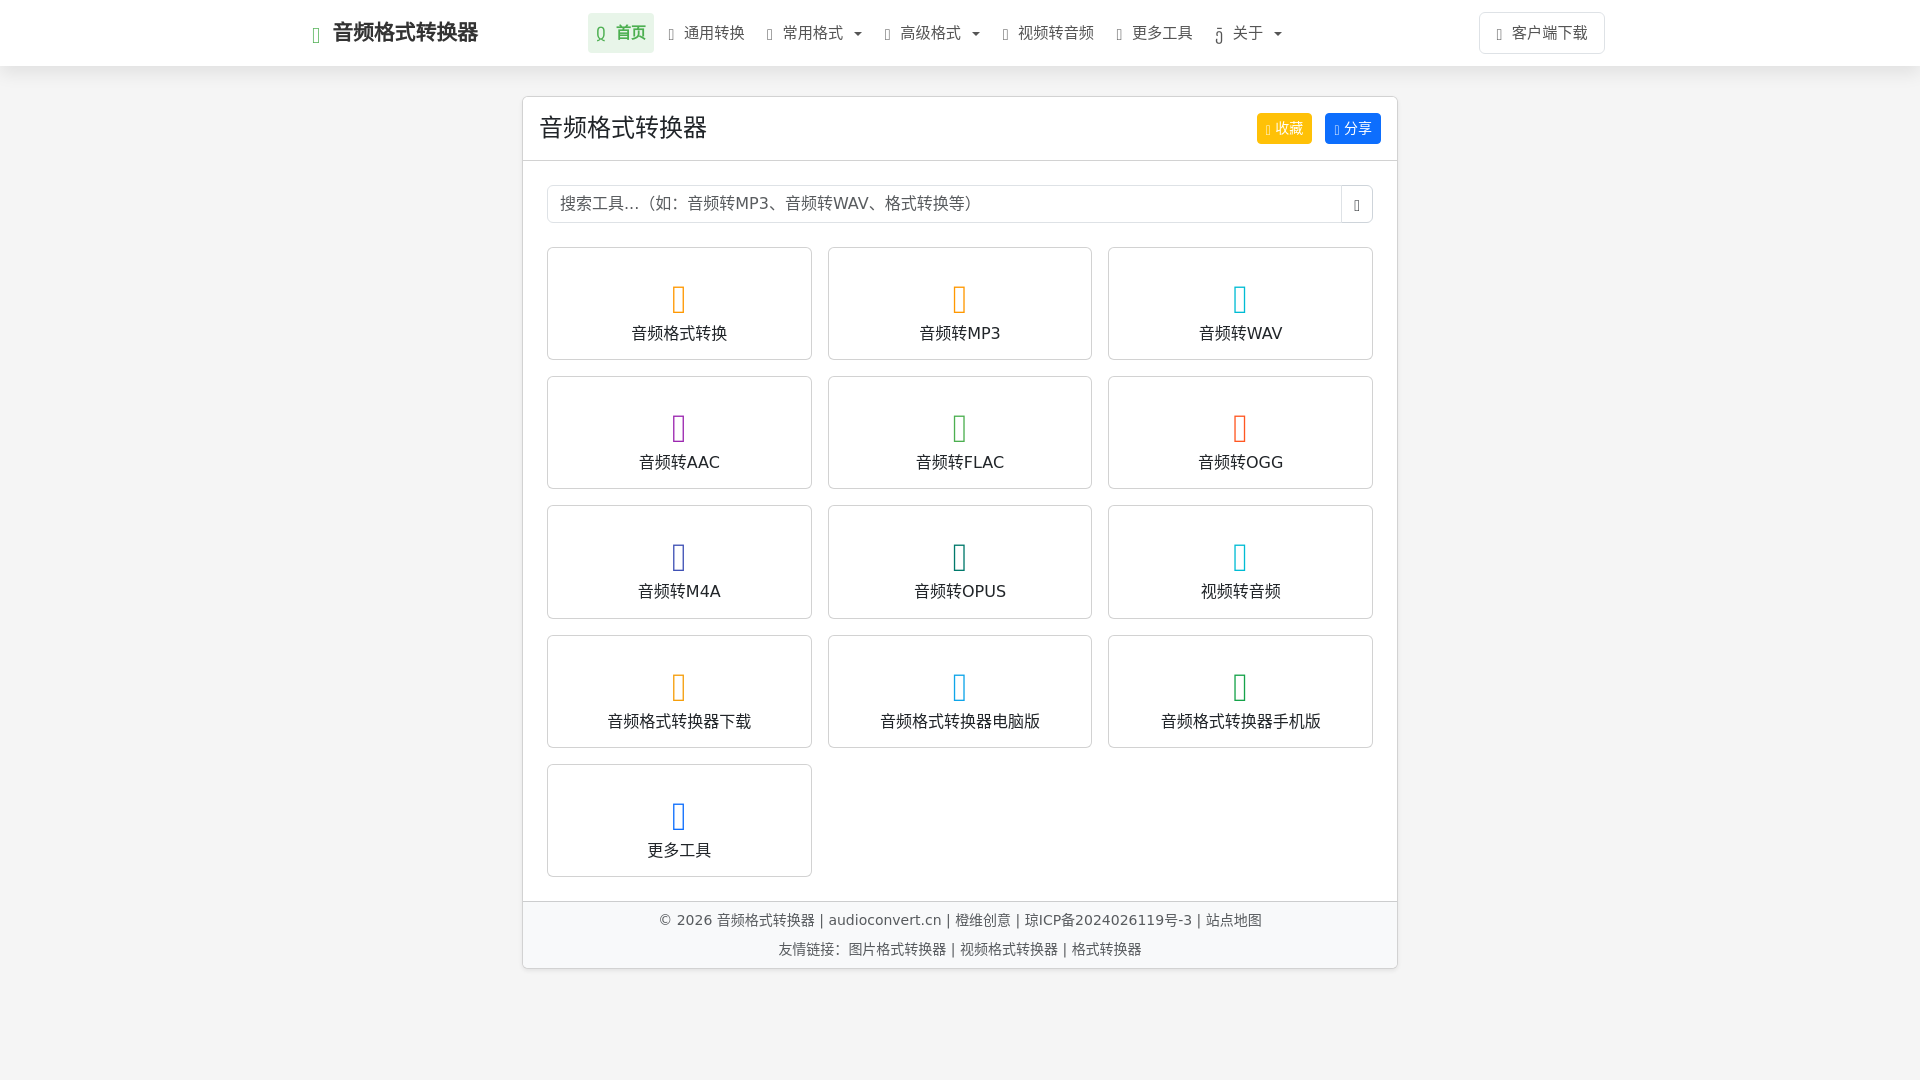Click the footer 音频格式转换器 copyright link
The width and height of the screenshot is (1920, 1080).
pos(766,920)
